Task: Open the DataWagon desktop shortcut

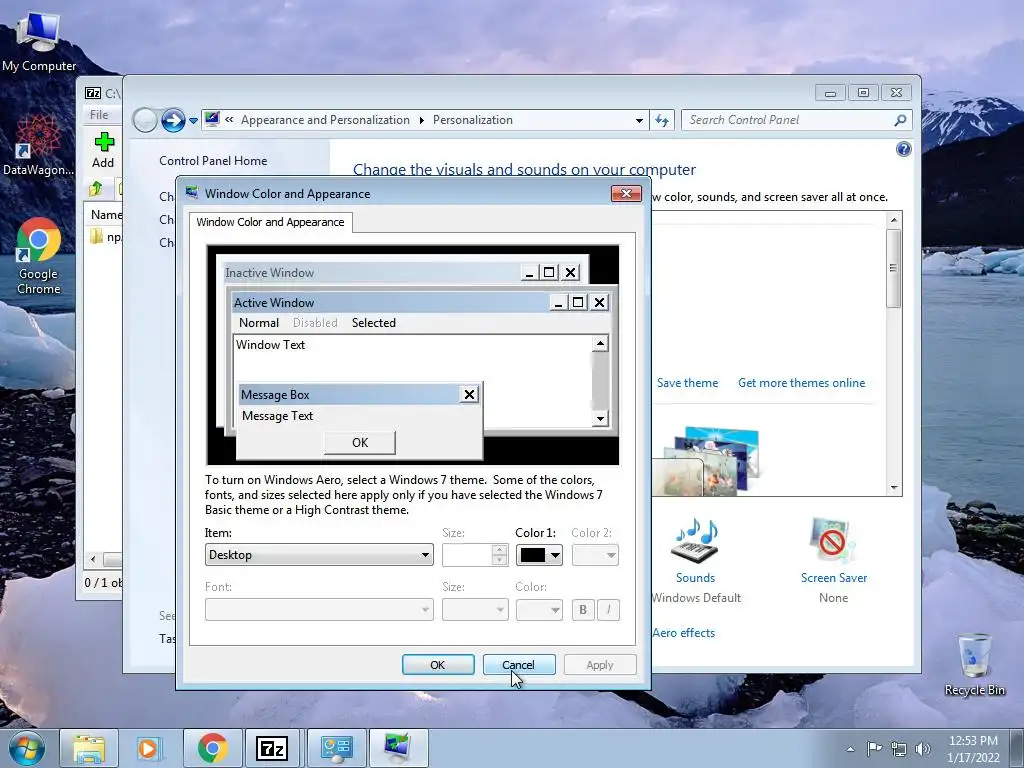Action: (x=38, y=145)
